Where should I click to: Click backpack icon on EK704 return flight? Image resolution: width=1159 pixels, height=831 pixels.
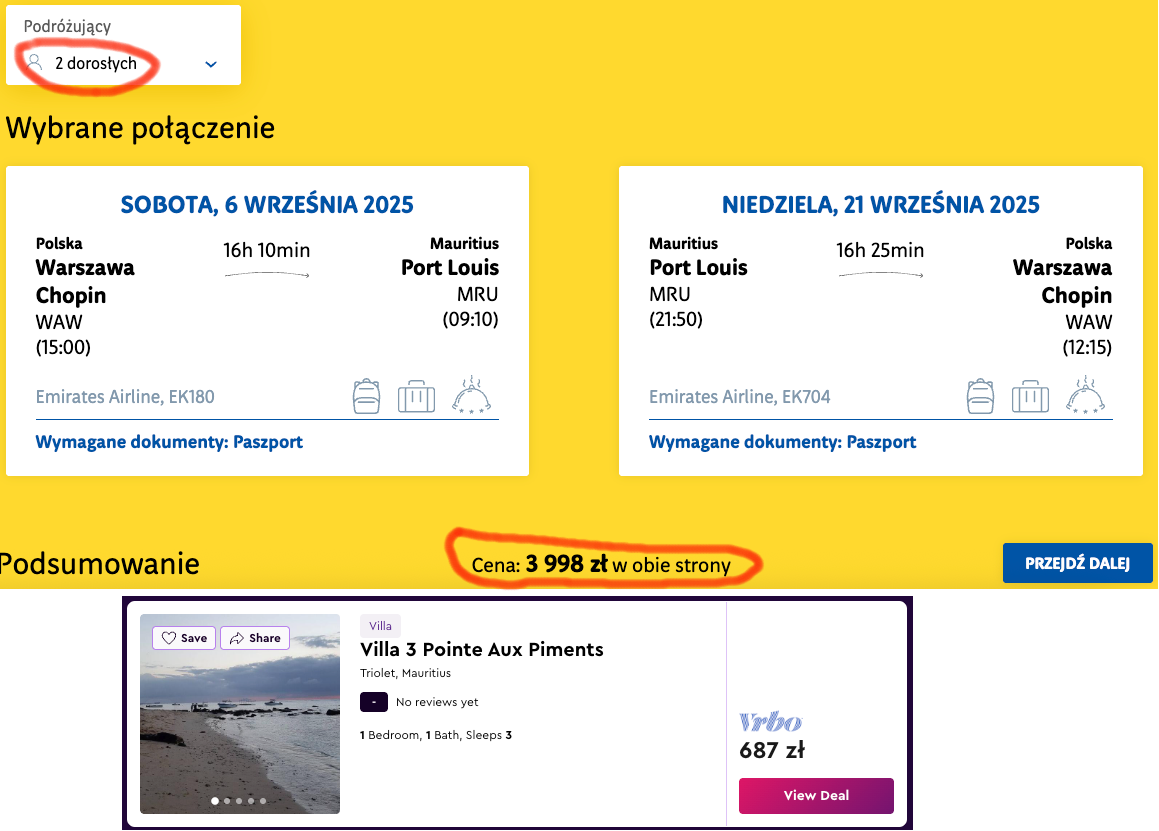(x=981, y=396)
